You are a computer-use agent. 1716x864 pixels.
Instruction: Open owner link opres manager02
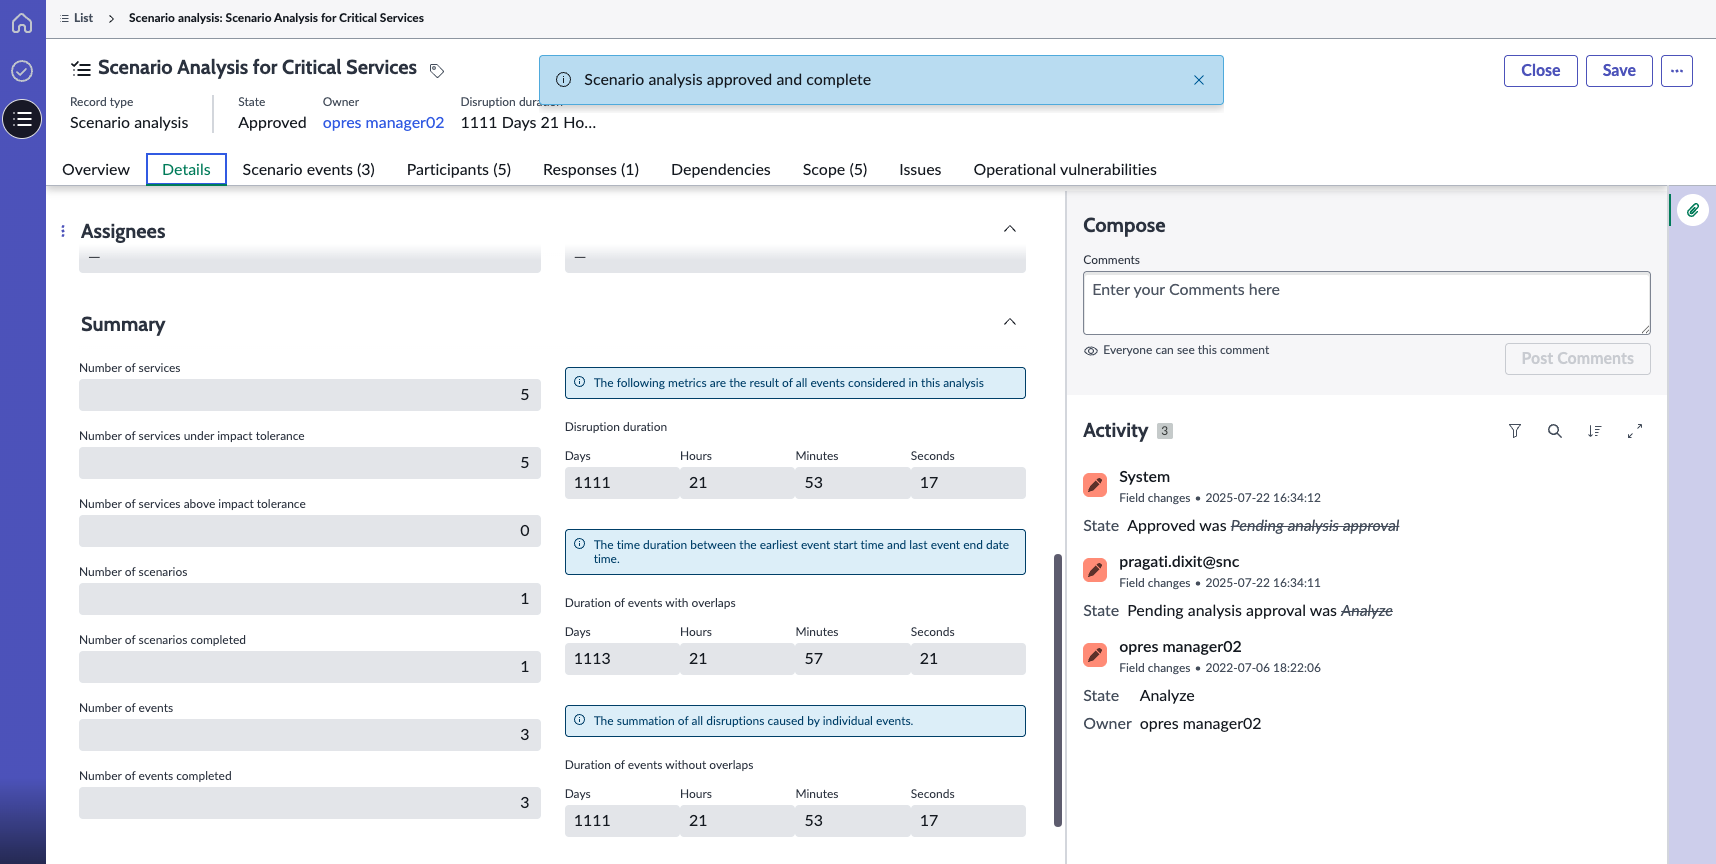[383, 122]
